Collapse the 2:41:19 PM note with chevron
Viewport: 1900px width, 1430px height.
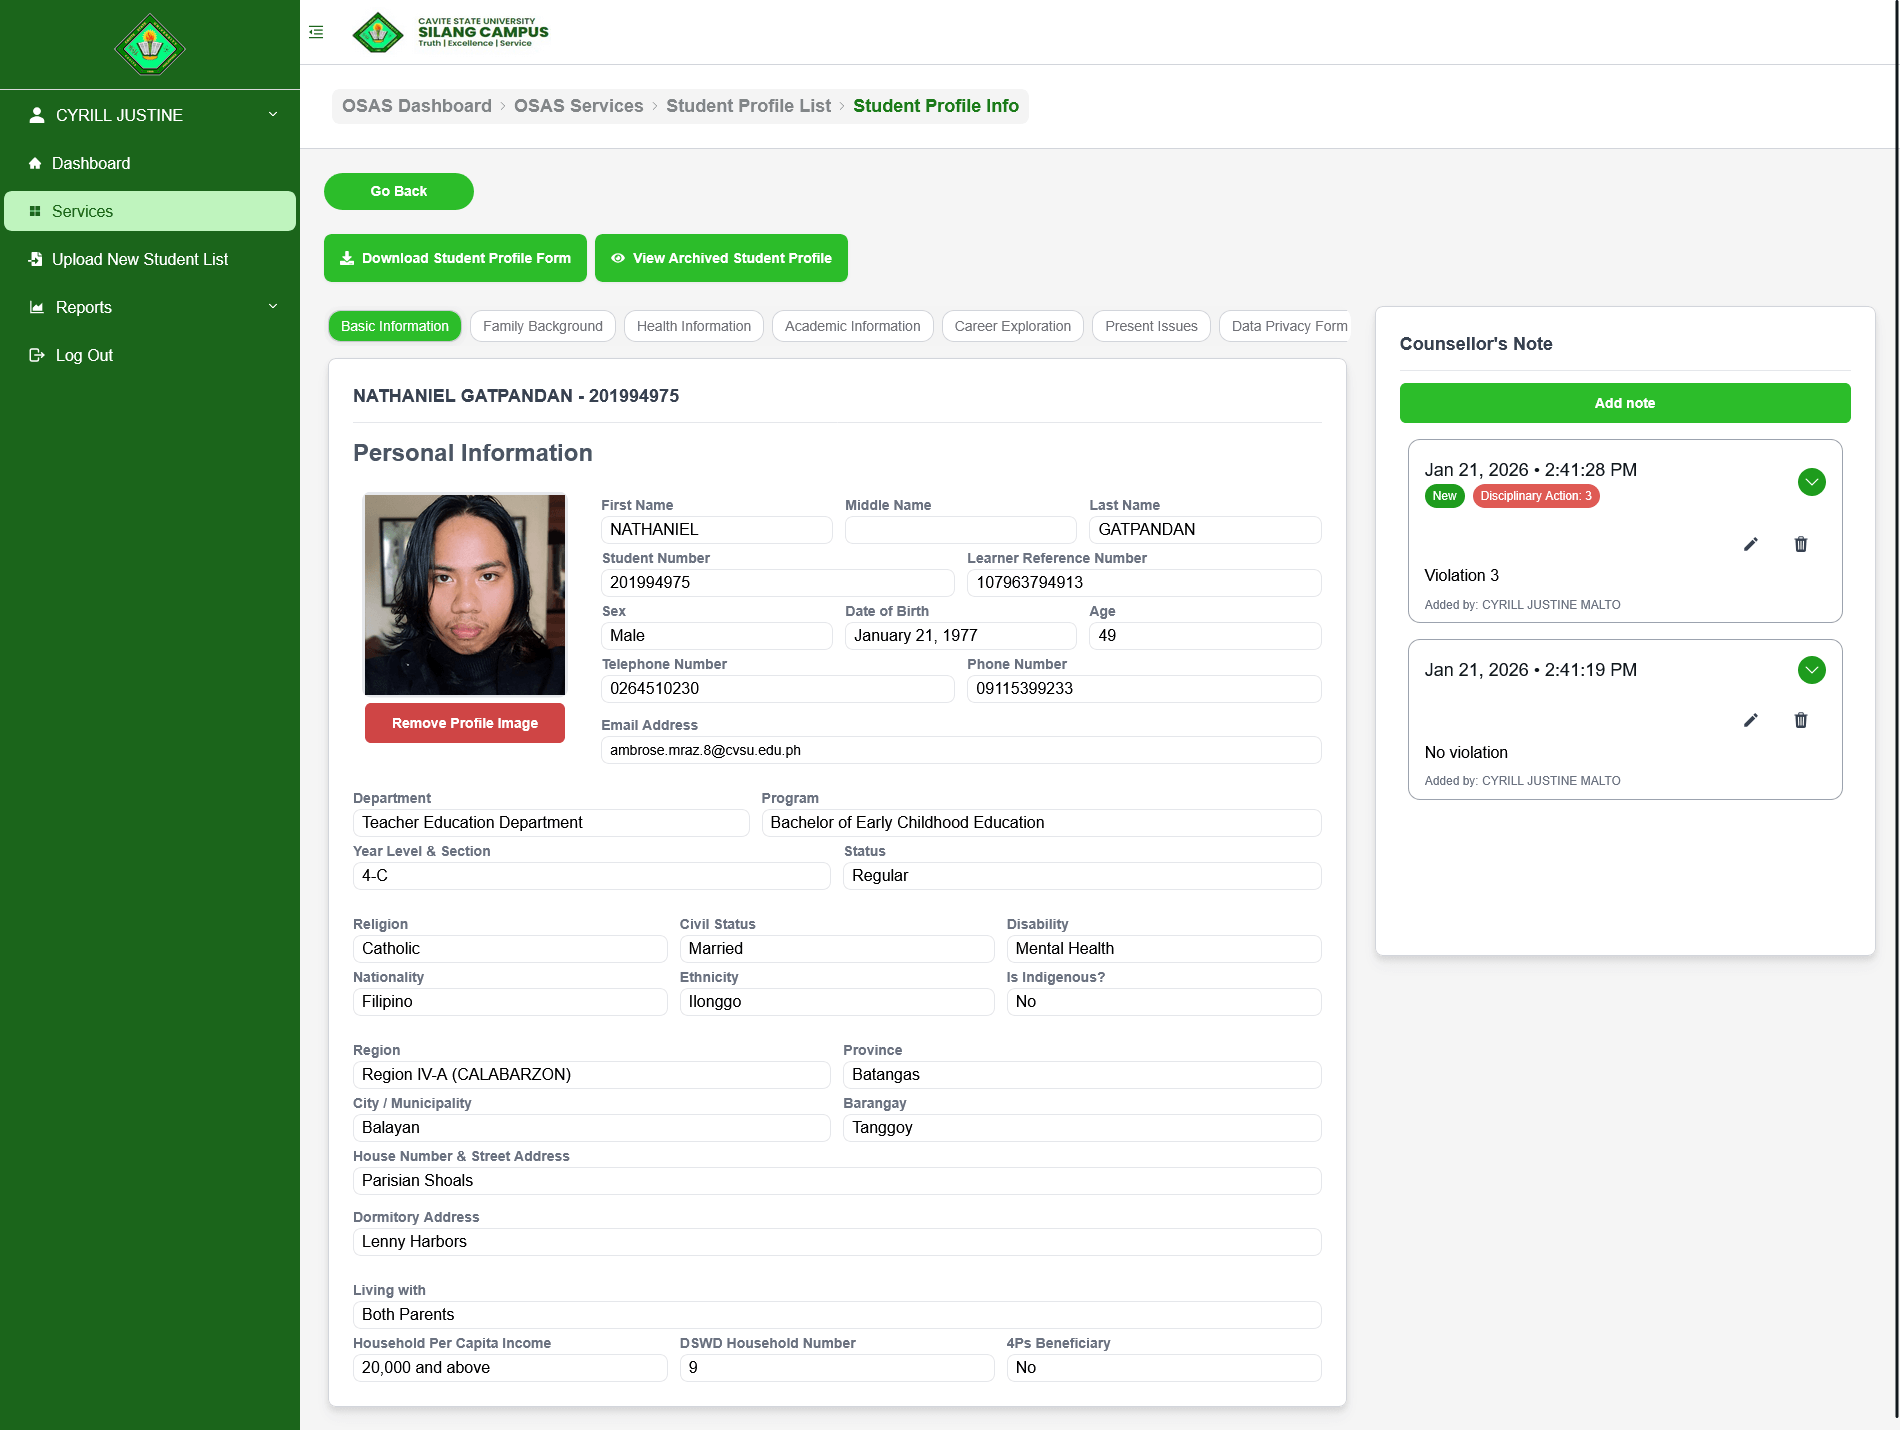point(1811,670)
